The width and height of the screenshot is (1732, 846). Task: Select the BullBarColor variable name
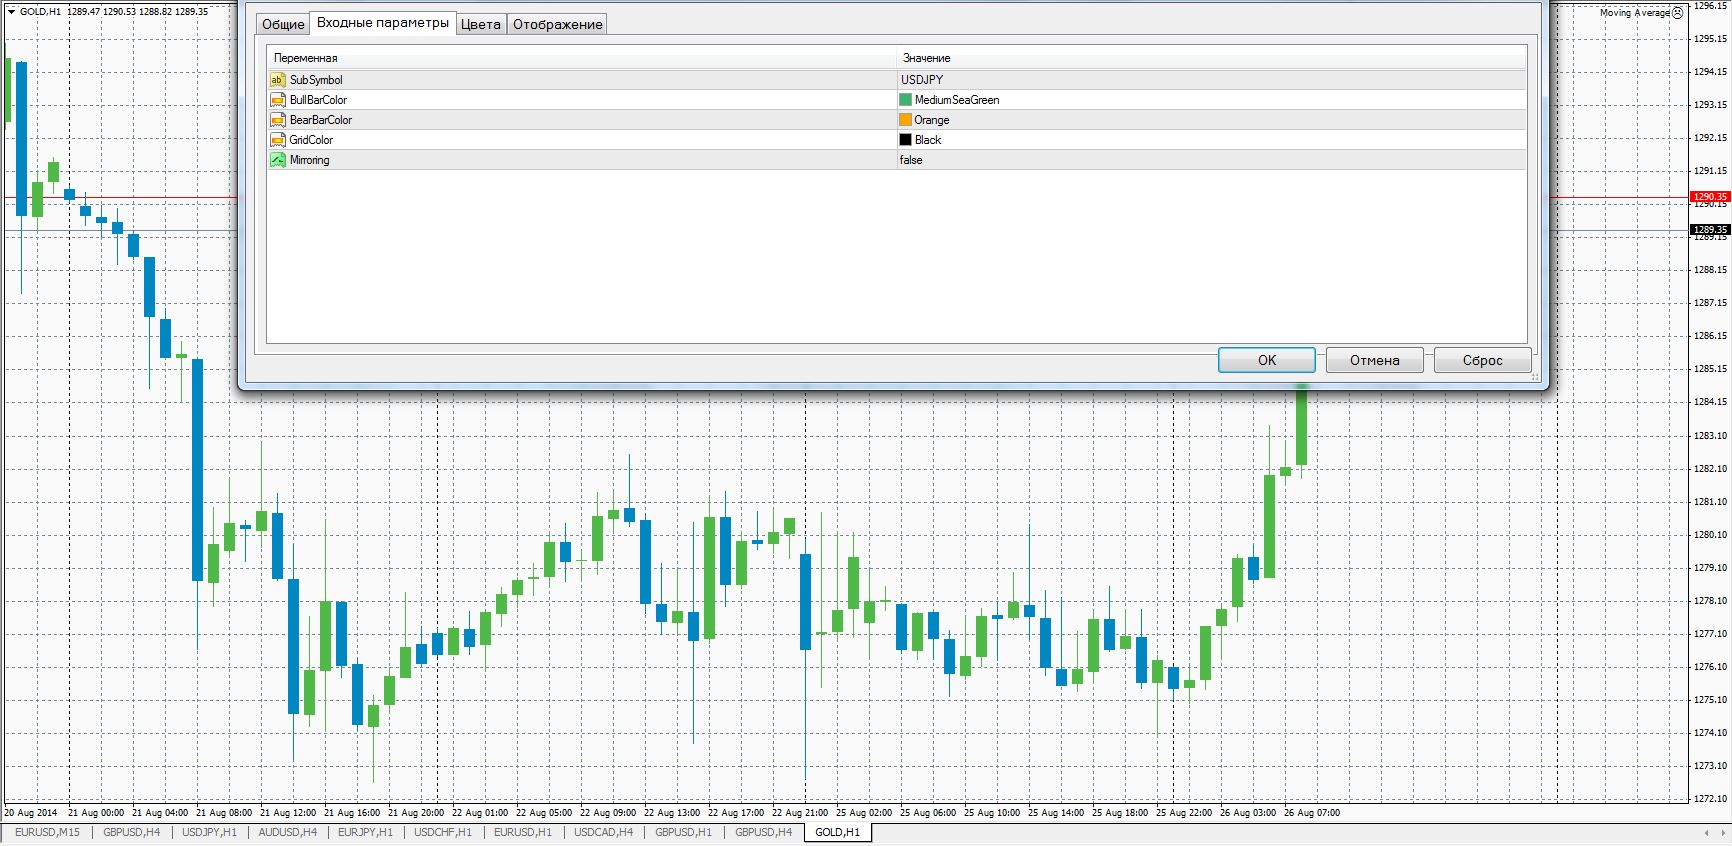pos(318,100)
